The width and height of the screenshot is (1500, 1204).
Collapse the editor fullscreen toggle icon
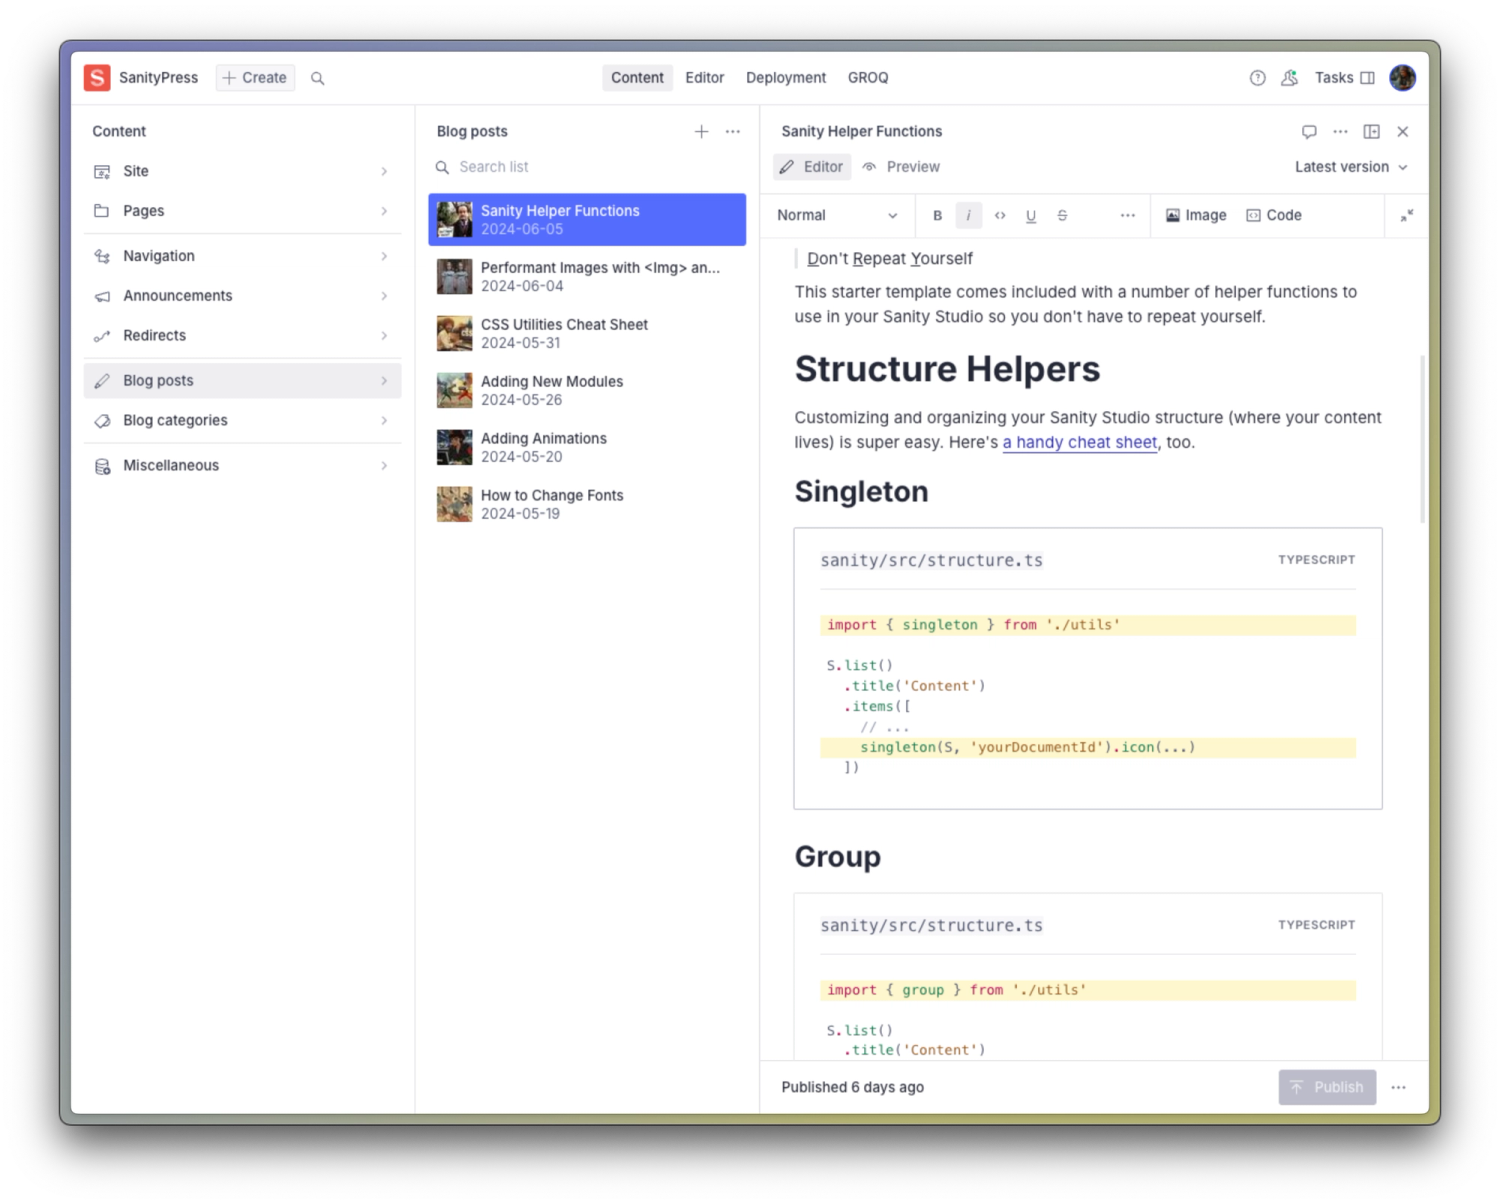(1407, 215)
